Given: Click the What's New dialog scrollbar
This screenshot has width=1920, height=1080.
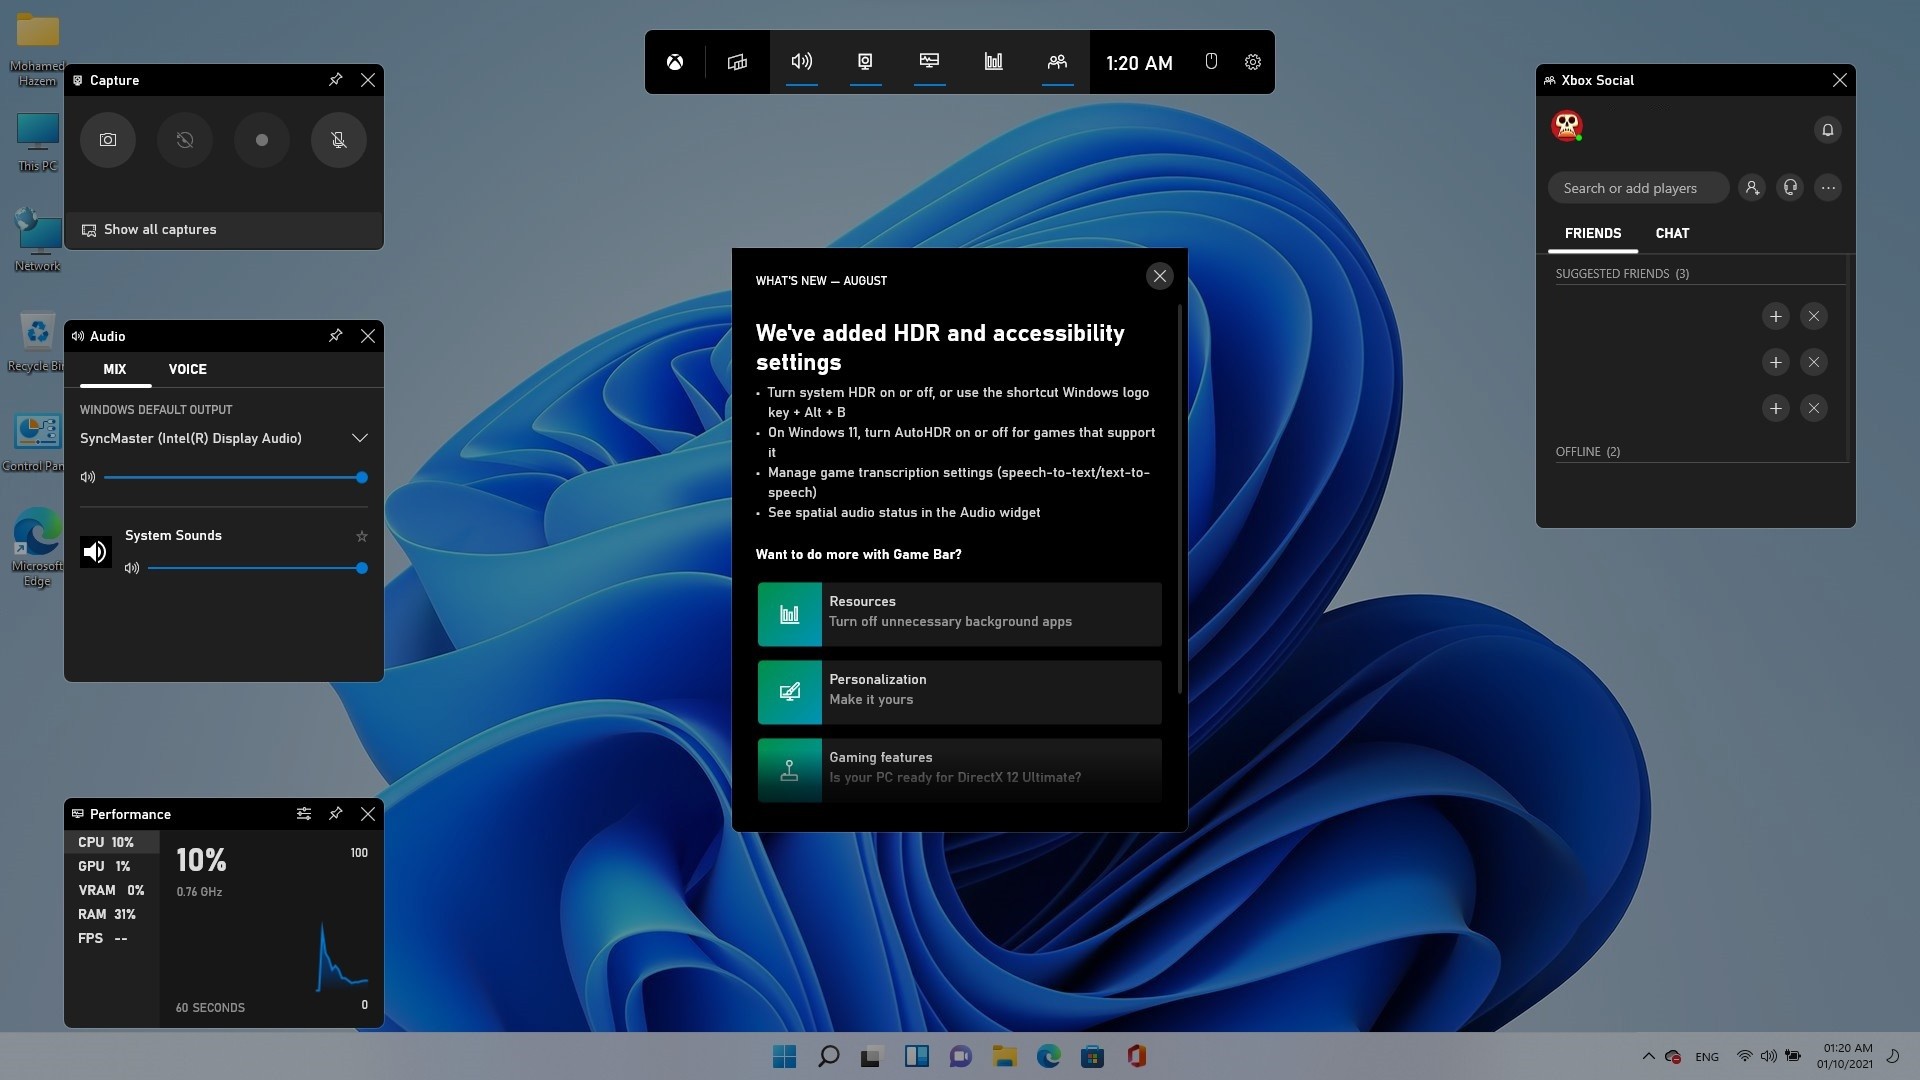Looking at the screenshot, I should click(1180, 500).
